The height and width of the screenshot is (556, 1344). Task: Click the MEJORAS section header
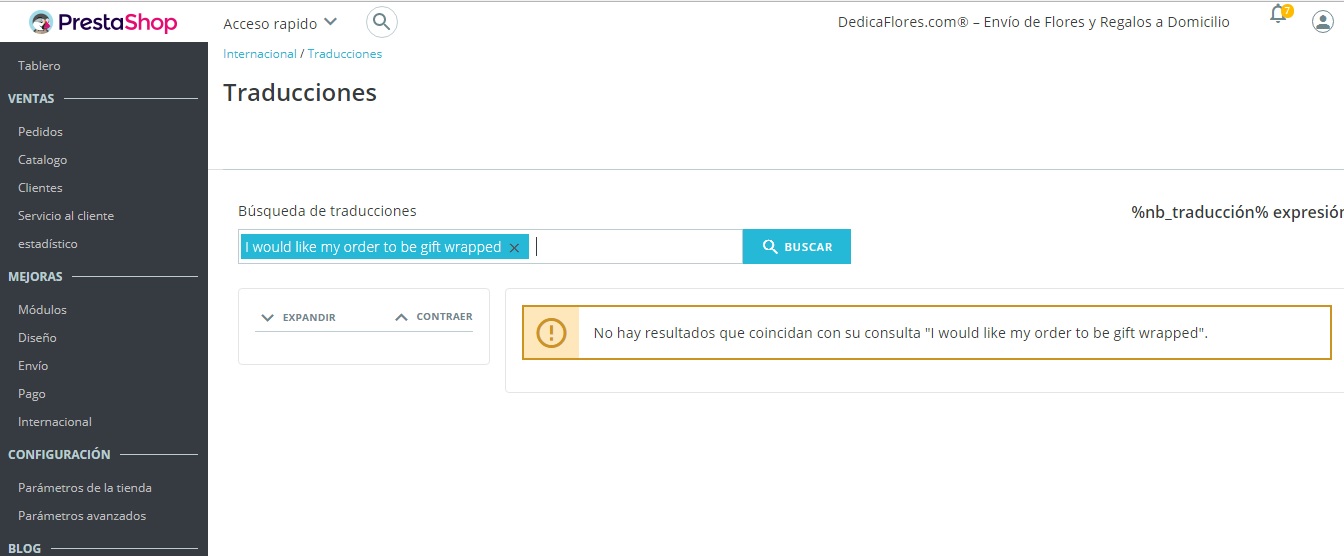coord(35,277)
